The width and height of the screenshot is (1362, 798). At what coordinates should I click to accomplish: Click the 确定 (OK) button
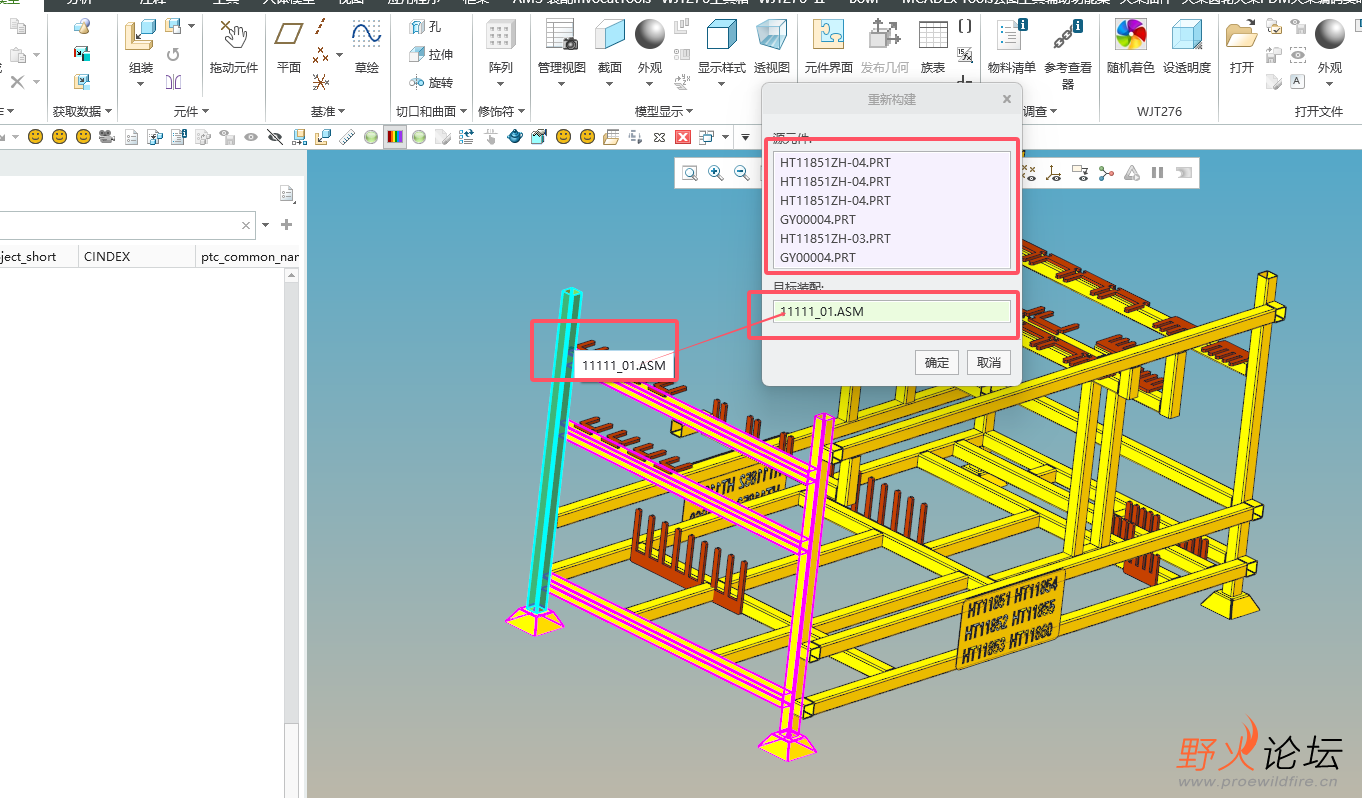click(x=937, y=362)
